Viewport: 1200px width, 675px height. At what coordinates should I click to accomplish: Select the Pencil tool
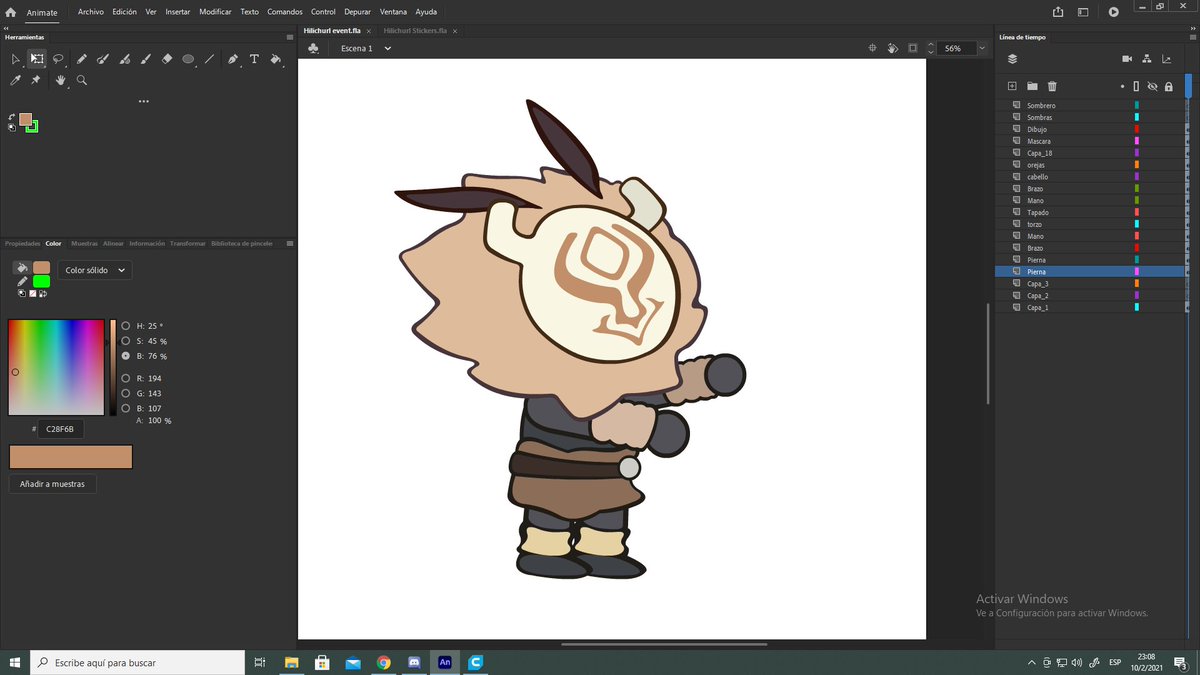[x=82, y=59]
